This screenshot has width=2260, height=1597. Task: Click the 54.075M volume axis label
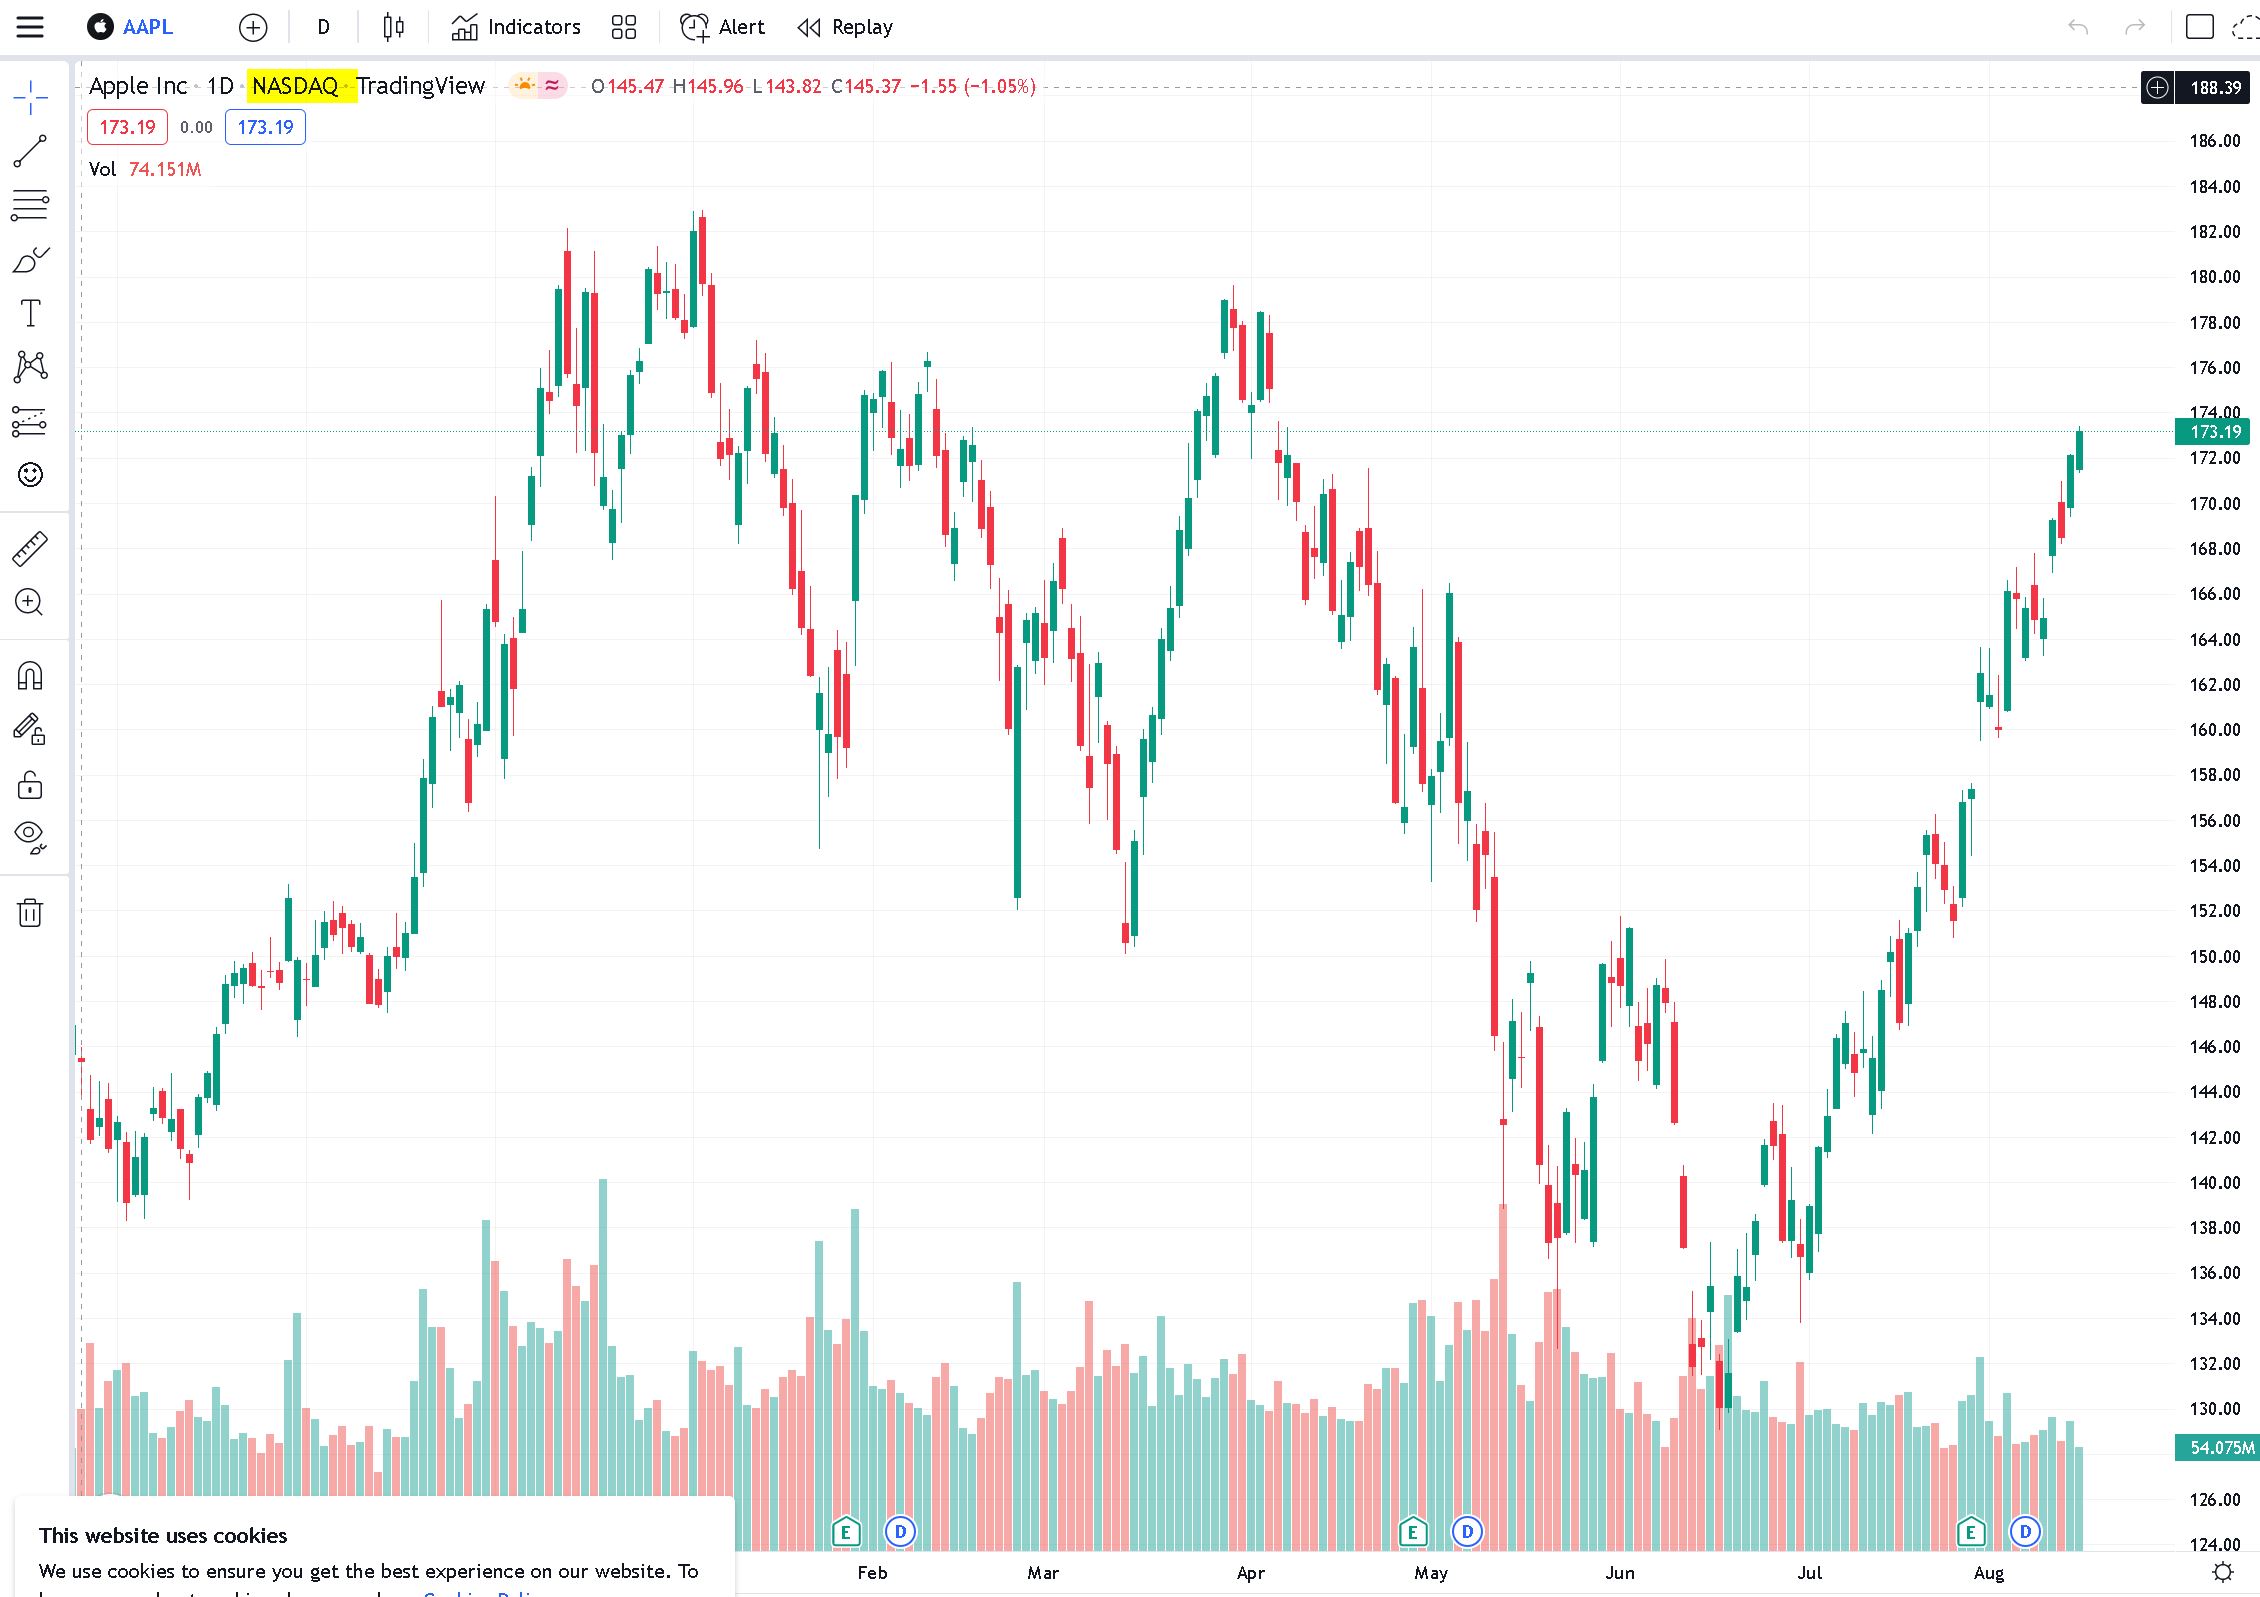click(x=2216, y=1447)
